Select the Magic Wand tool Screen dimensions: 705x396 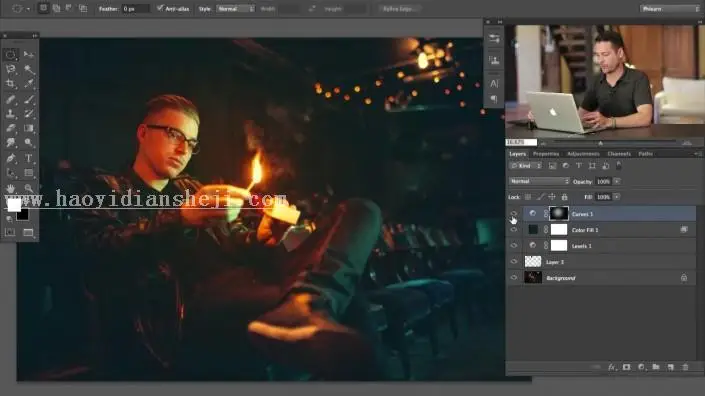[29, 69]
